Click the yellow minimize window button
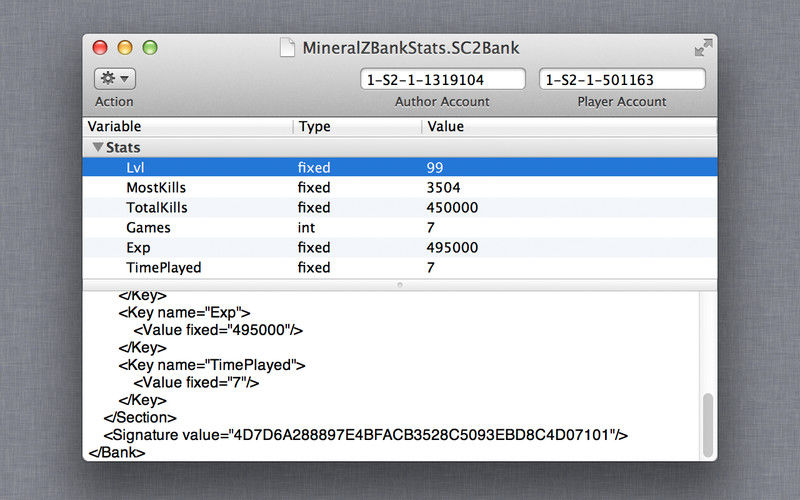This screenshot has width=800, height=500. (125, 47)
